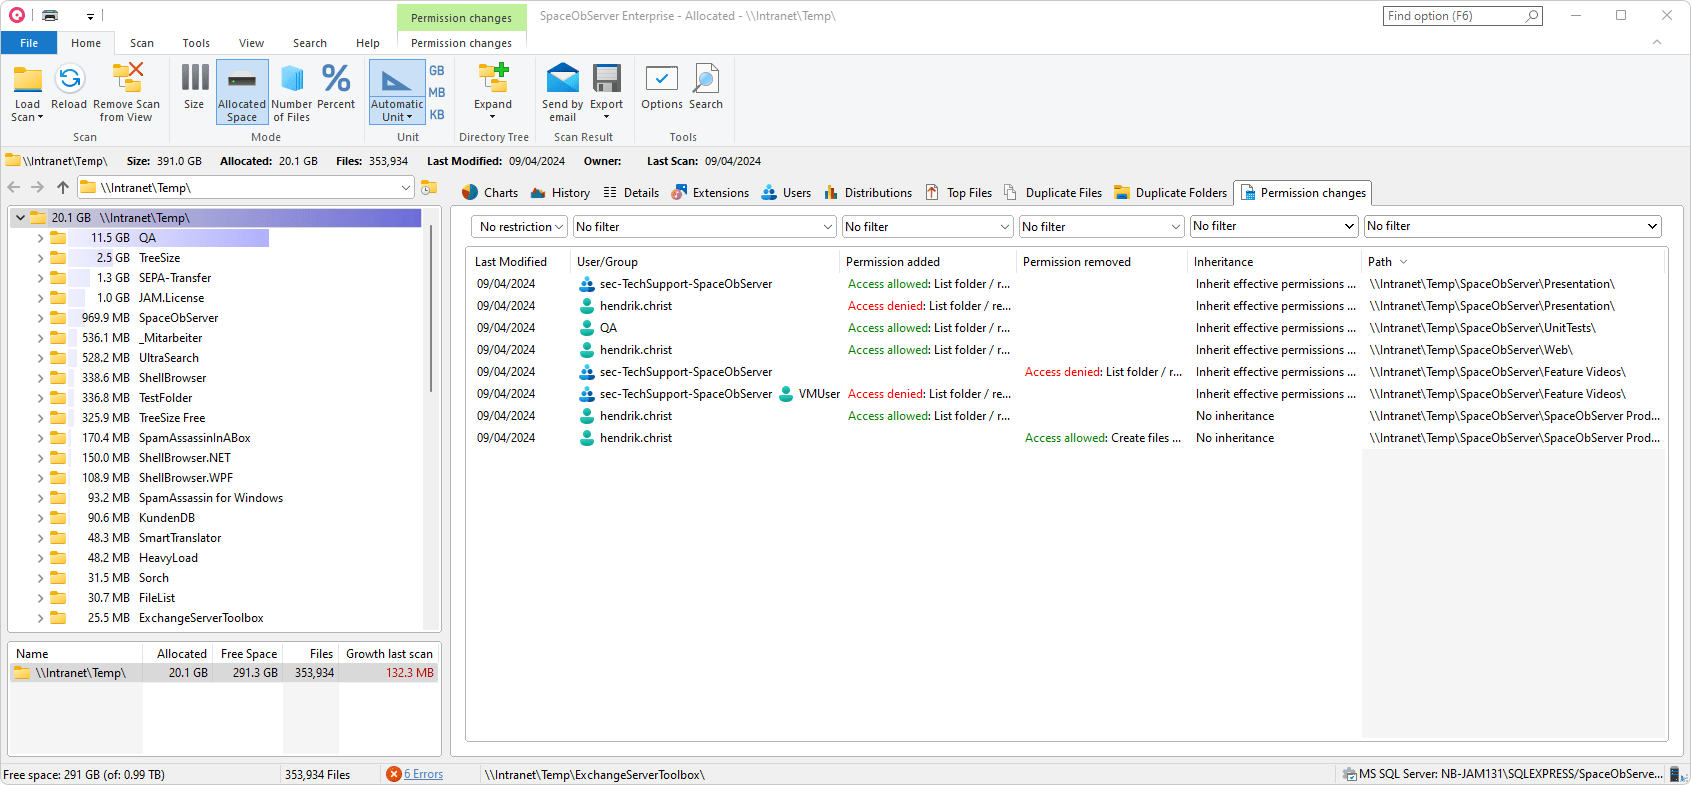Open the Inheritance column filter dropdown
This screenshot has height=785, width=1691.
tap(1273, 227)
